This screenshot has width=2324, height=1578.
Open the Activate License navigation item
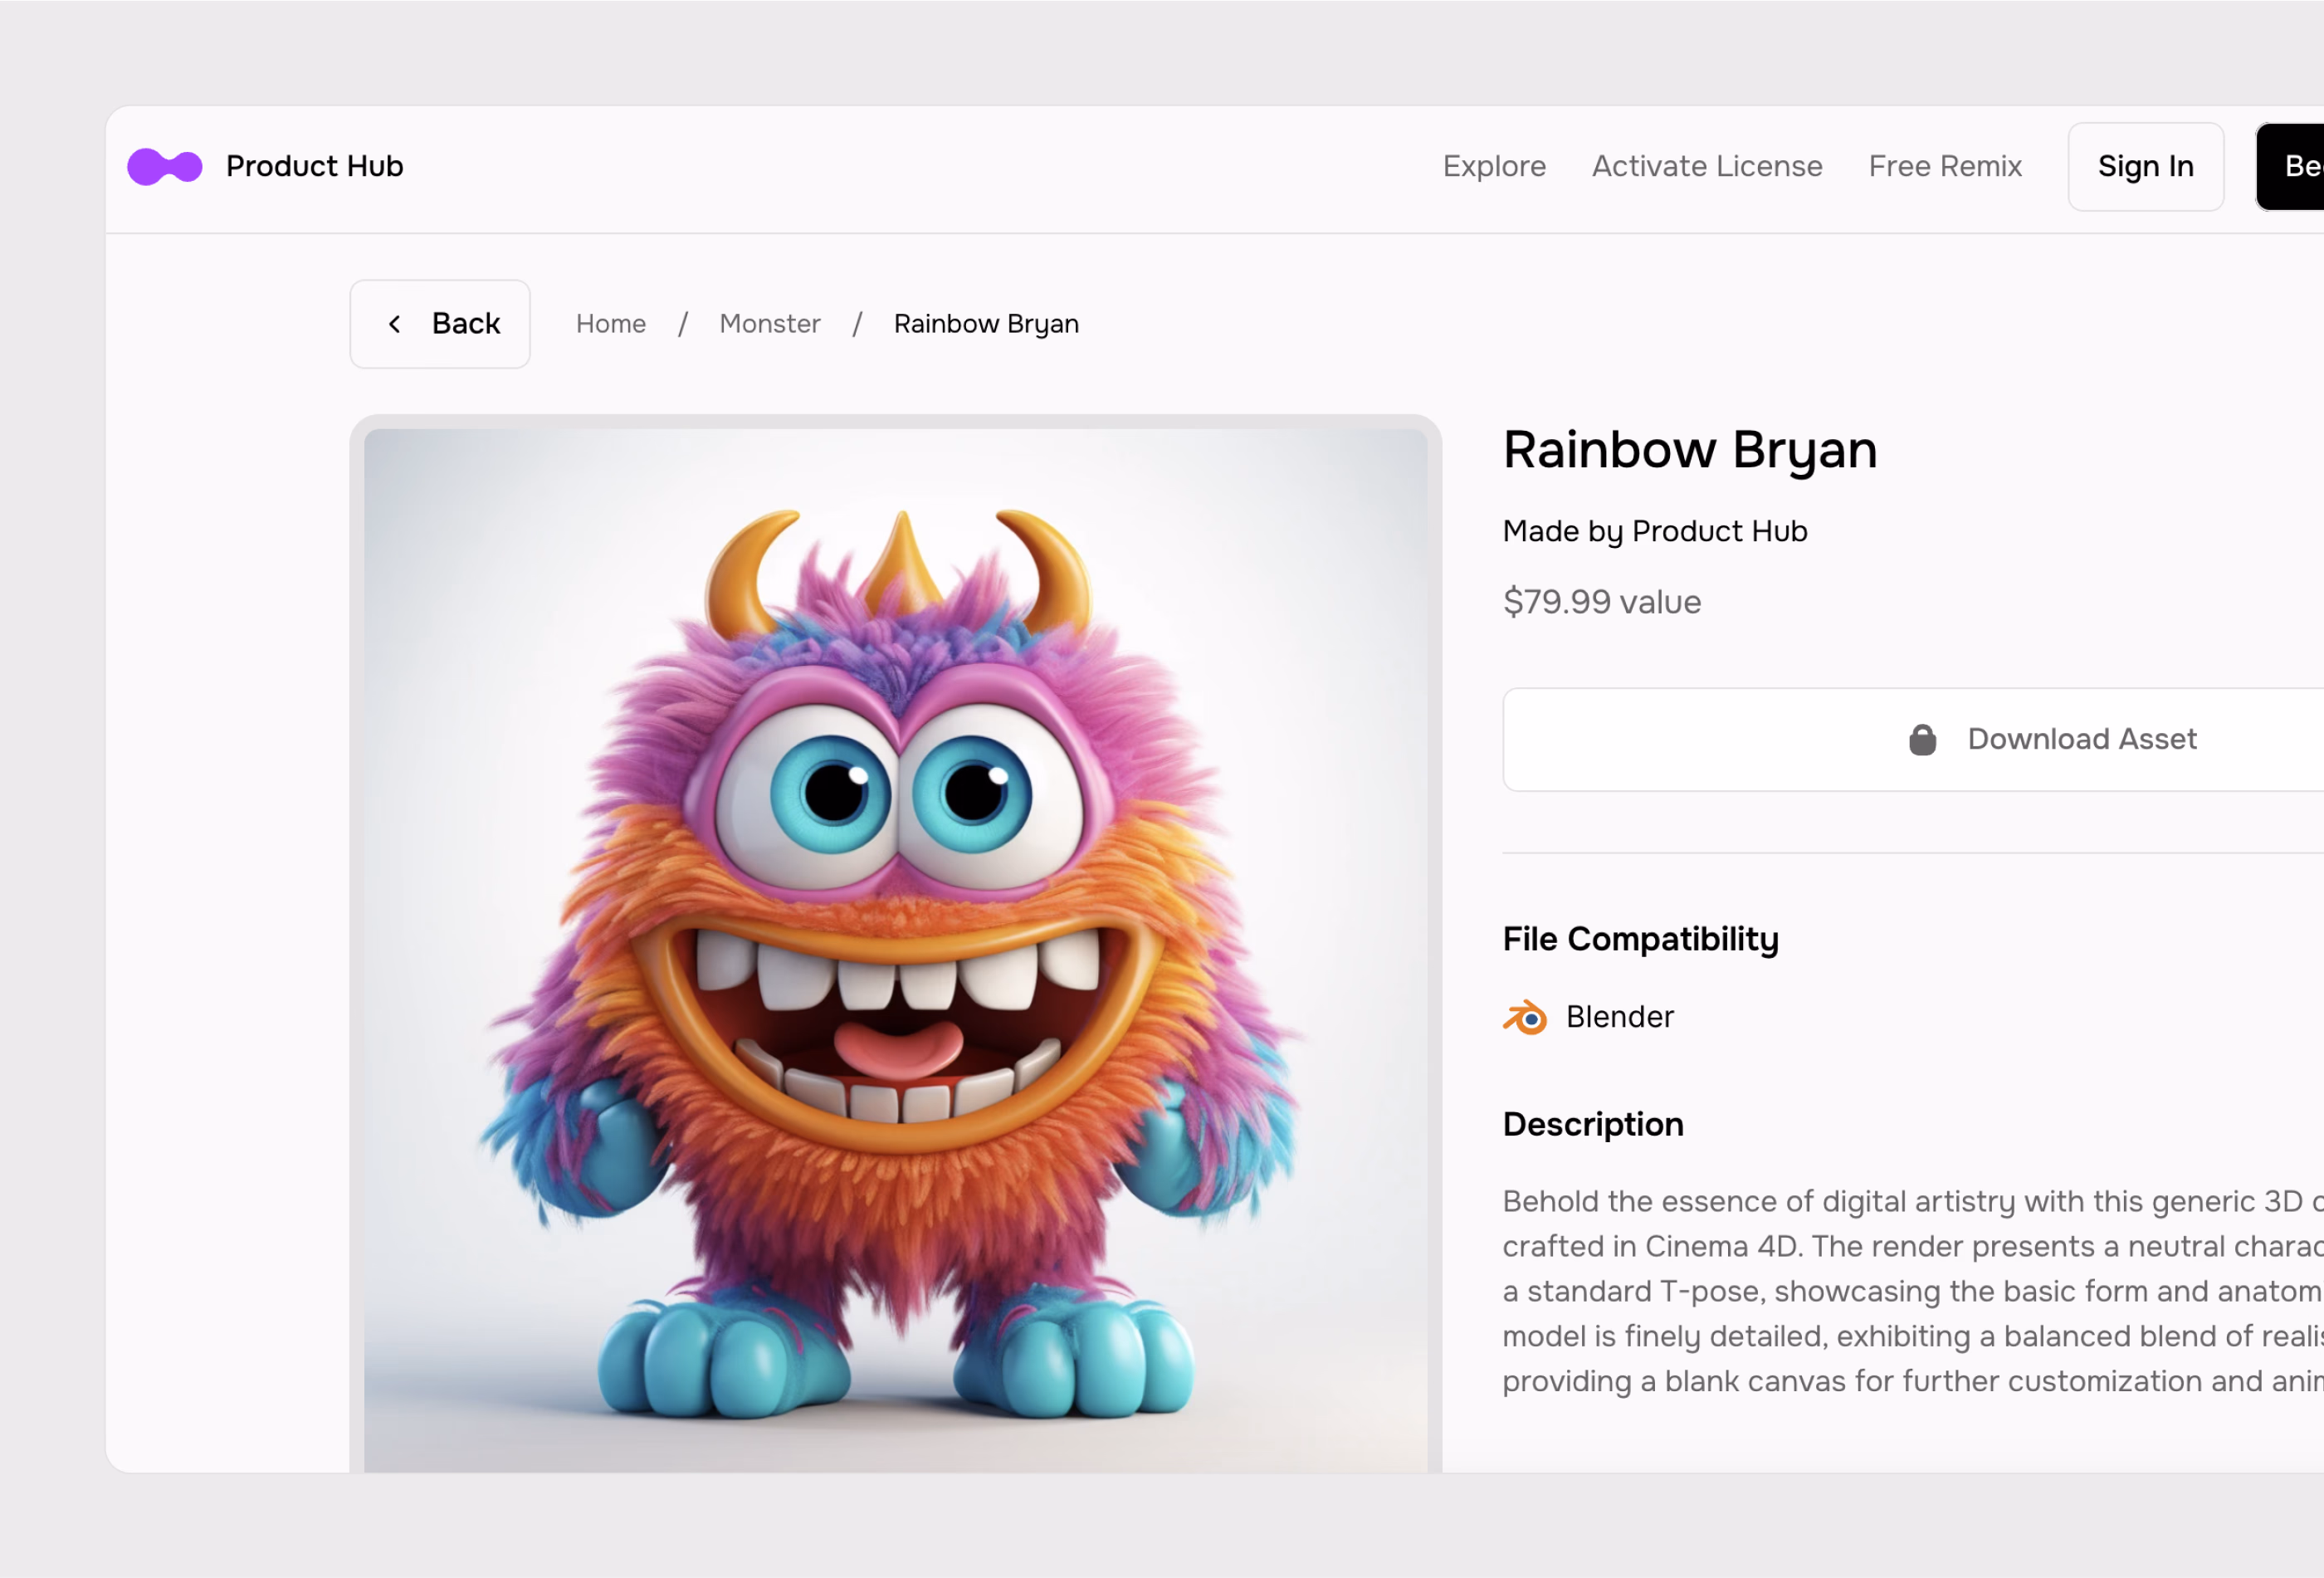[x=1707, y=166]
